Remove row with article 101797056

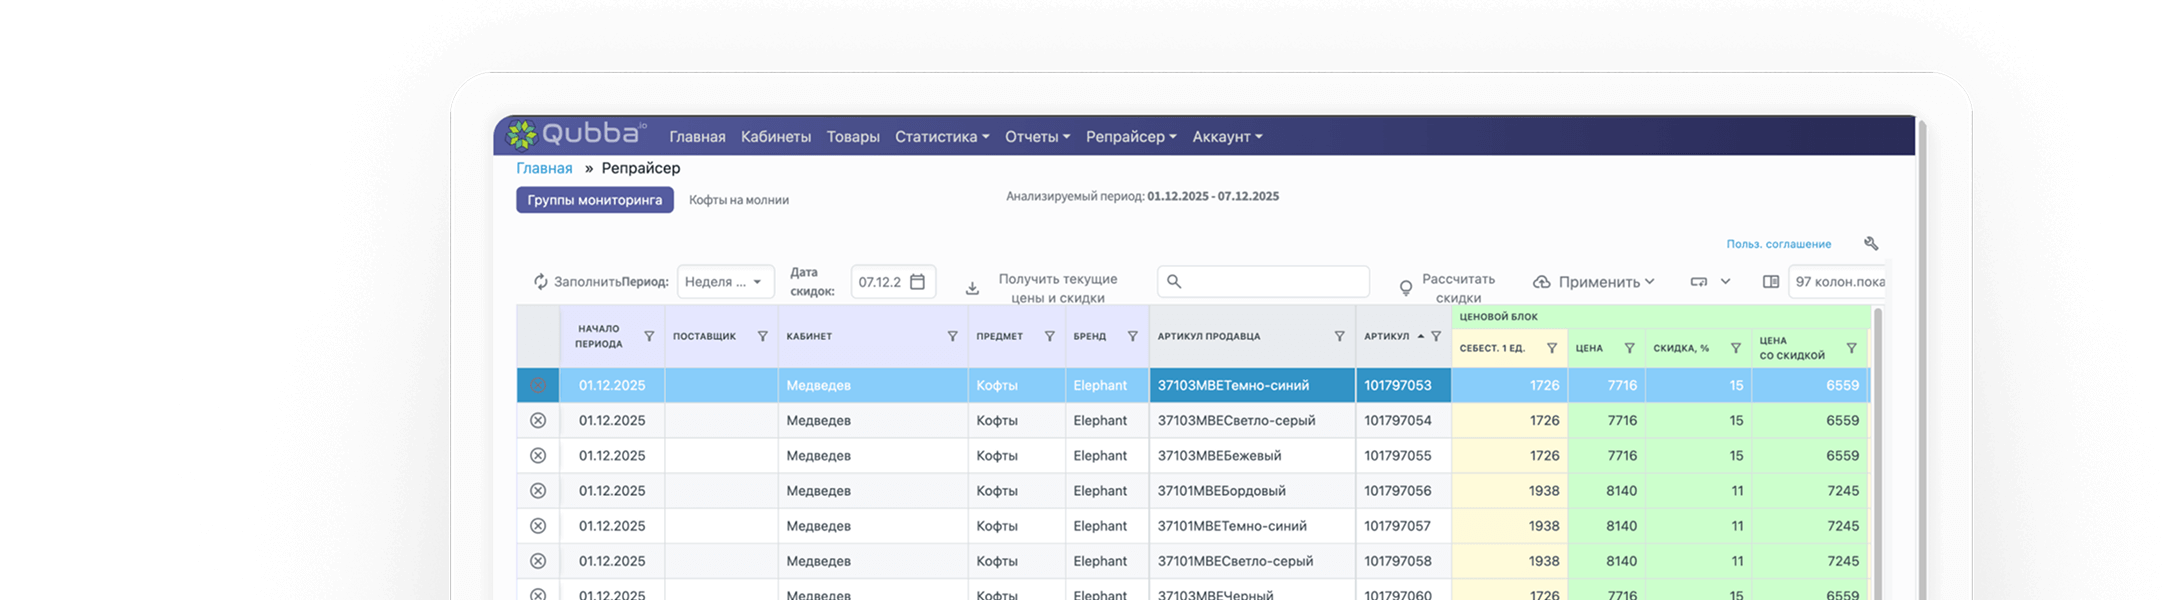538,491
